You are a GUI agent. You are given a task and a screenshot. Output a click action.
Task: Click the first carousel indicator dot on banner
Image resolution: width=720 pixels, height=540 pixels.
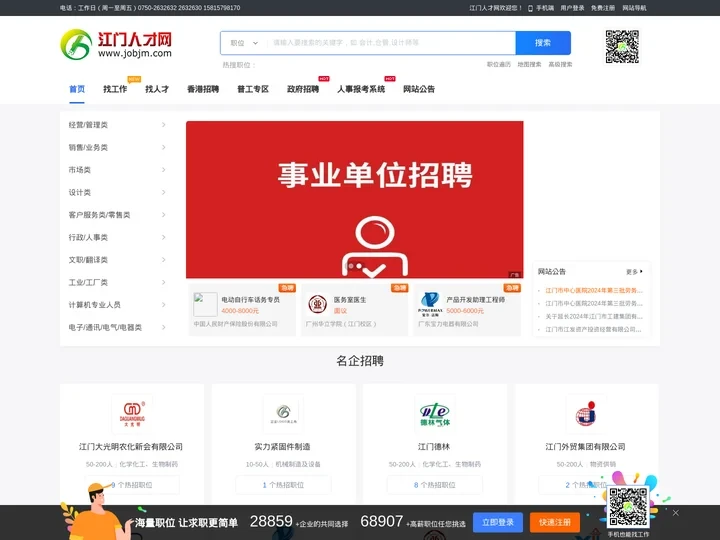click(x=351, y=266)
